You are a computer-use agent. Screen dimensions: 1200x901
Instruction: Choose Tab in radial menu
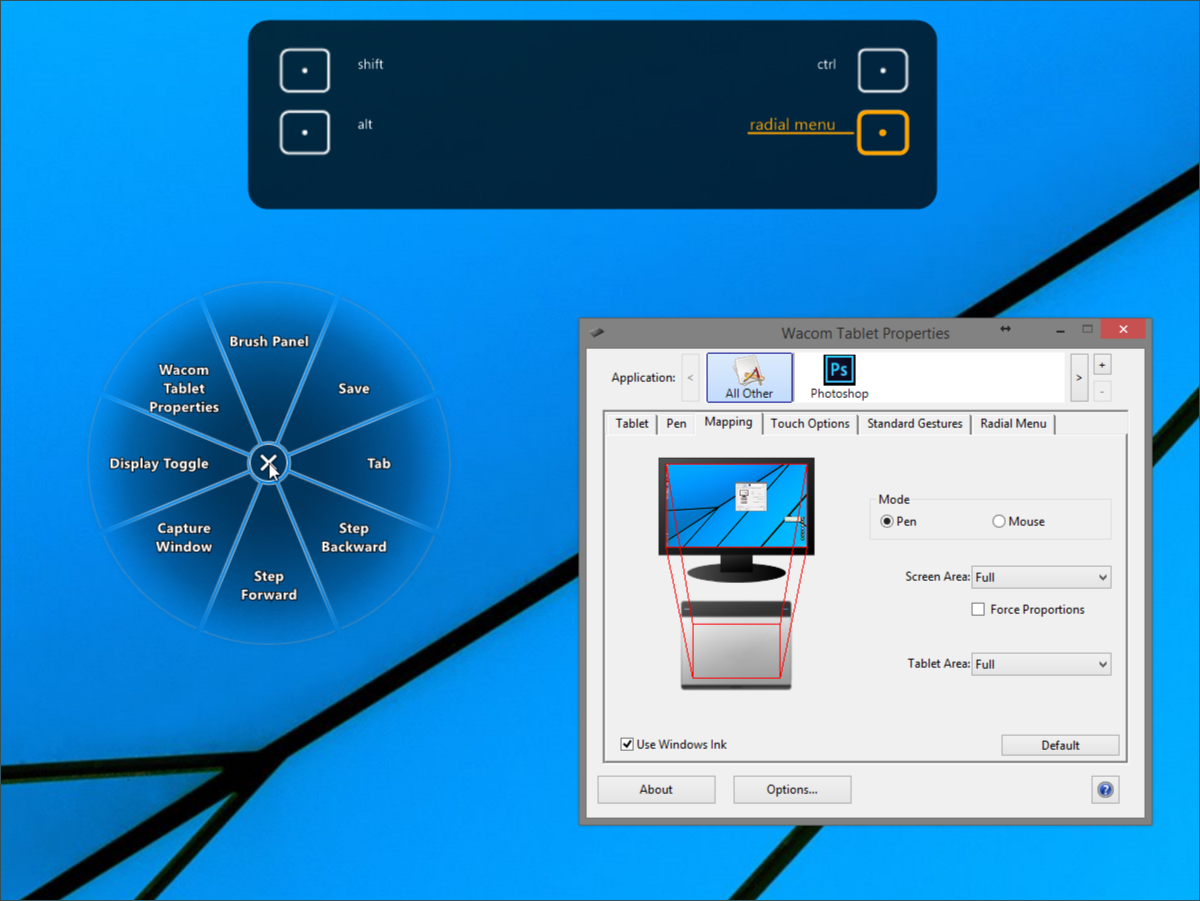pos(378,463)
